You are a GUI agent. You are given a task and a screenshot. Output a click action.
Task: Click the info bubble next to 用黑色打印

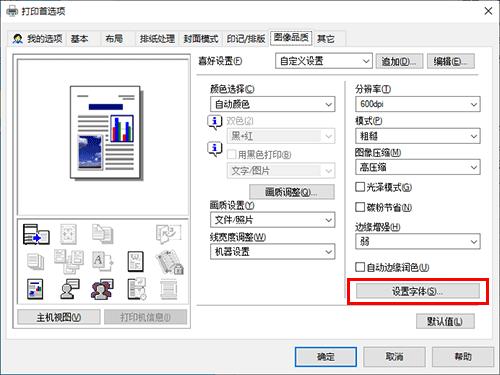point(215,149)
